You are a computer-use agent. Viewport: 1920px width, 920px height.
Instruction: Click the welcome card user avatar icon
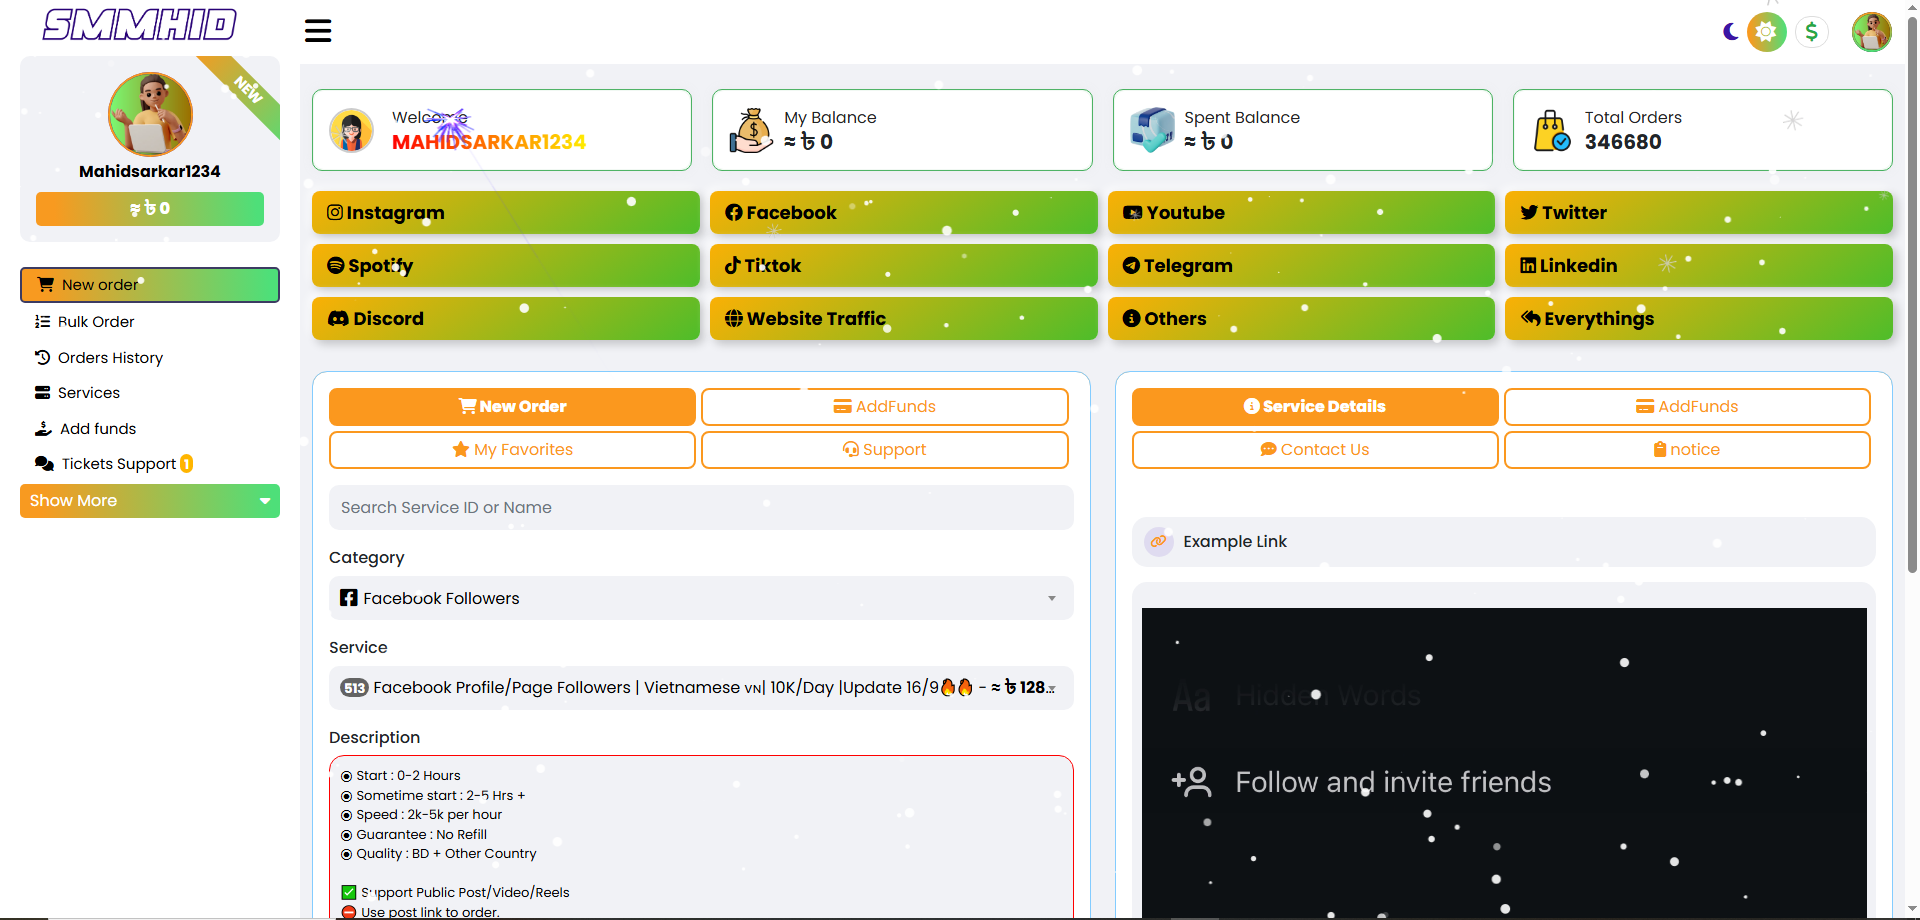352,130
